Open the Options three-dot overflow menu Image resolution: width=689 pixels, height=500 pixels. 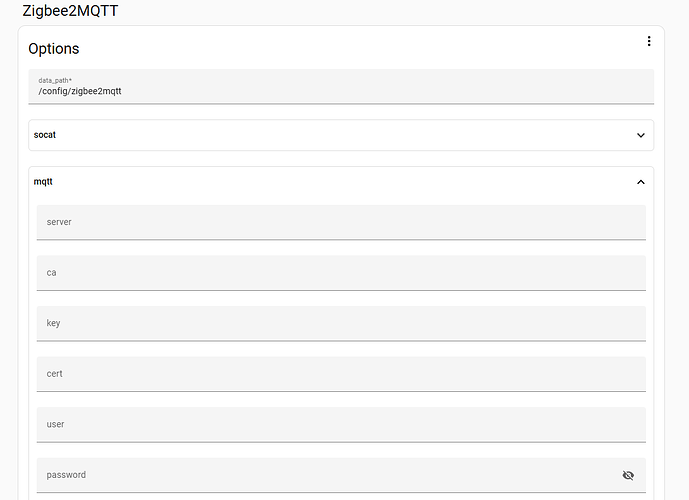pos(648,42)
